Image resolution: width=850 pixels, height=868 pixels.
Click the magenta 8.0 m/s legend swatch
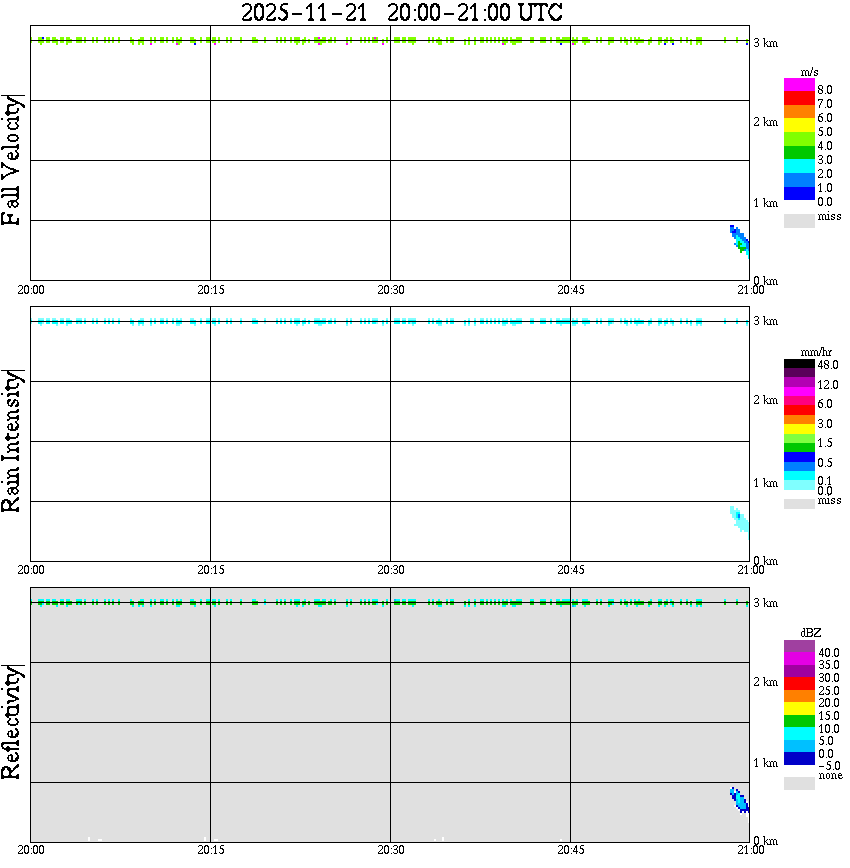click(799, 85)
